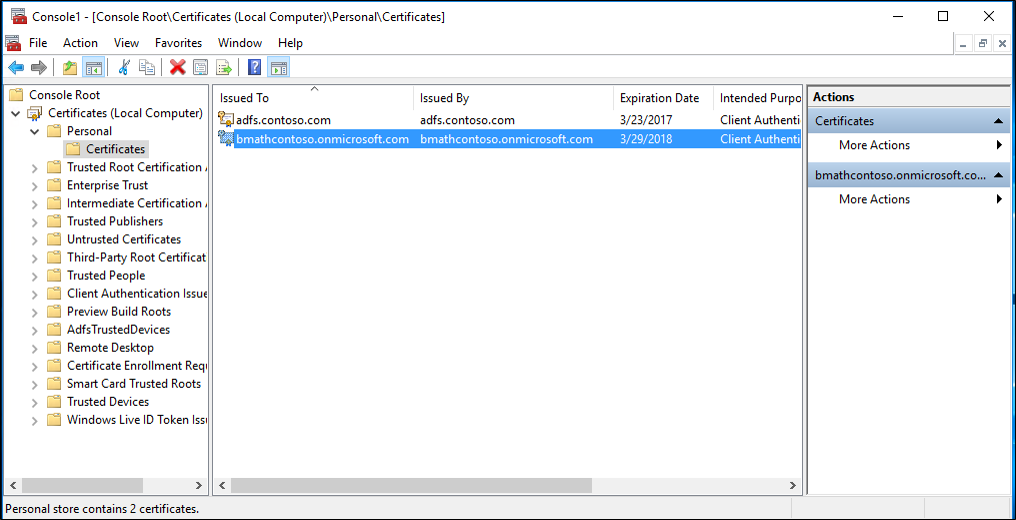Click the certificate list horizontal scrollbar thumb
This screenshot has width=1016, height=520.
[411, 485]
